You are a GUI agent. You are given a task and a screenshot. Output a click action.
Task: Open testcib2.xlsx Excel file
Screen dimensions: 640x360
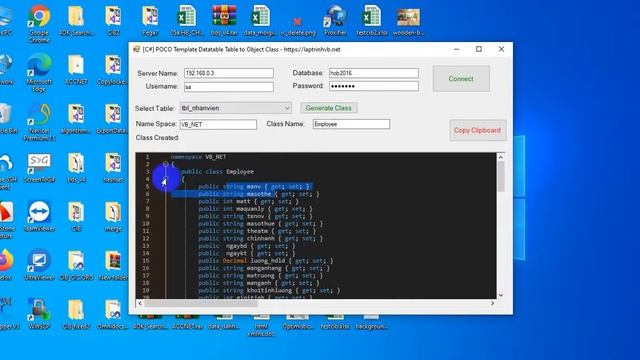click(x=372, y=20)
